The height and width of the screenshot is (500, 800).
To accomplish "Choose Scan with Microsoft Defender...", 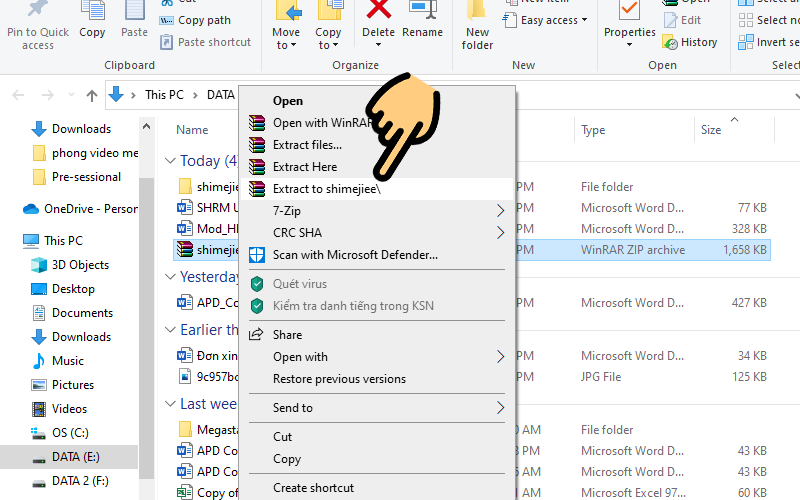I will point(377,255).
